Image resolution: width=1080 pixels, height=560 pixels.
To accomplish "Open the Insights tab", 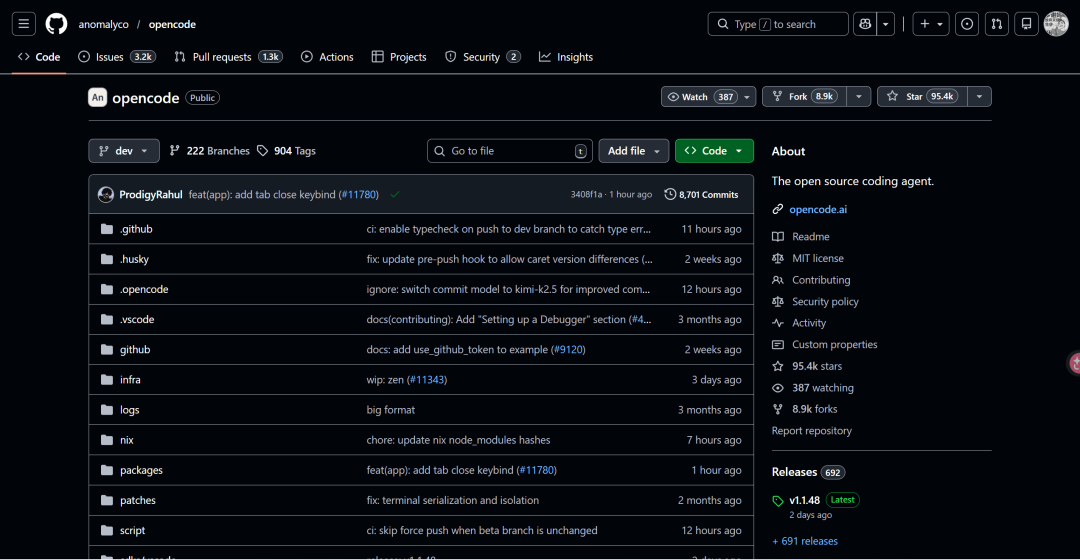I will pyautogui.click(x=565, y=57).
